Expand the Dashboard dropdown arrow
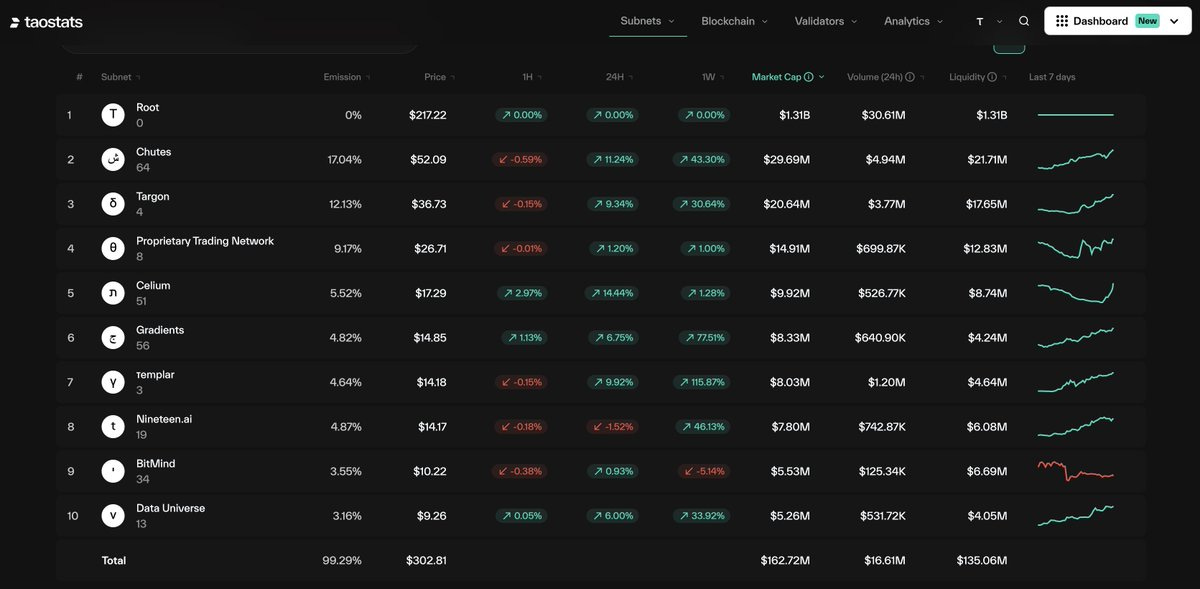Image resolution: width=1200 pixels, height=589 pixels. [x=1172, y=21]
